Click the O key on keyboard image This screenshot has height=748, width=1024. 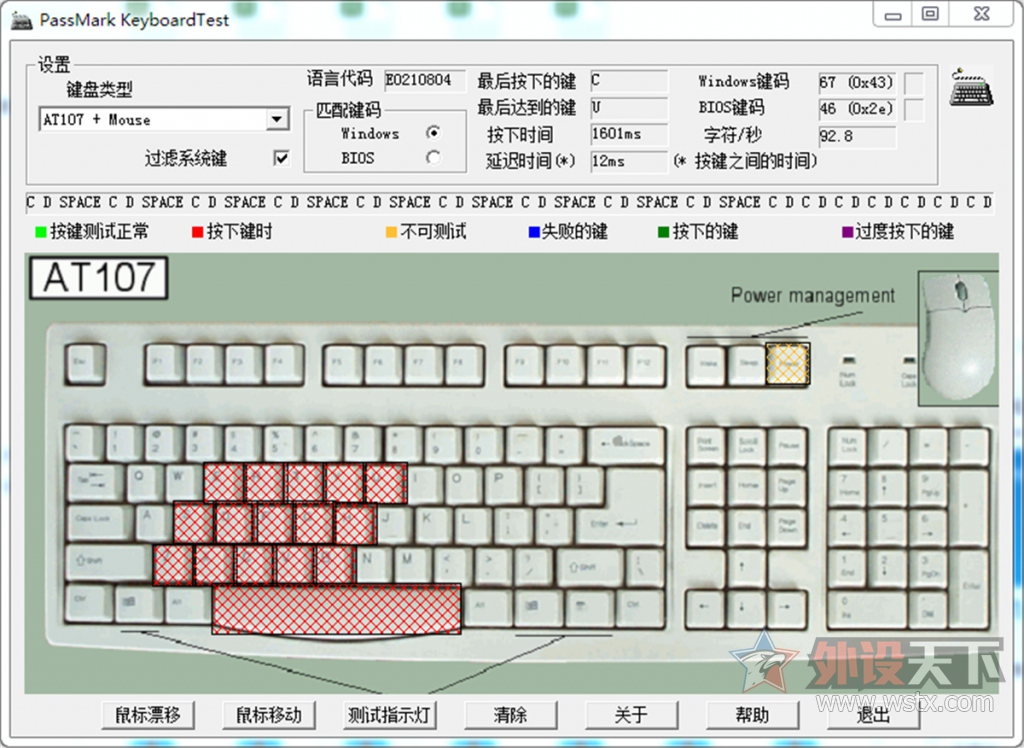click(464, 484)
